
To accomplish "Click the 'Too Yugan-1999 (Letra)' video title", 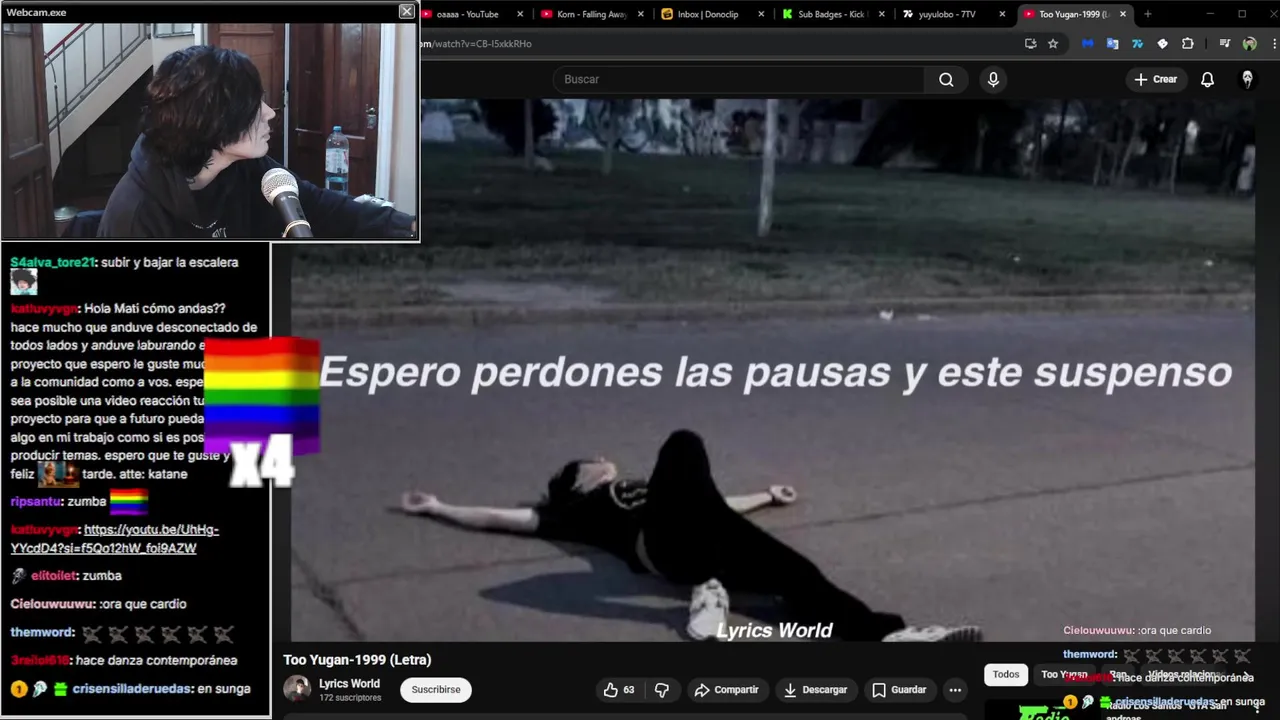I will (x=357, y=660).
